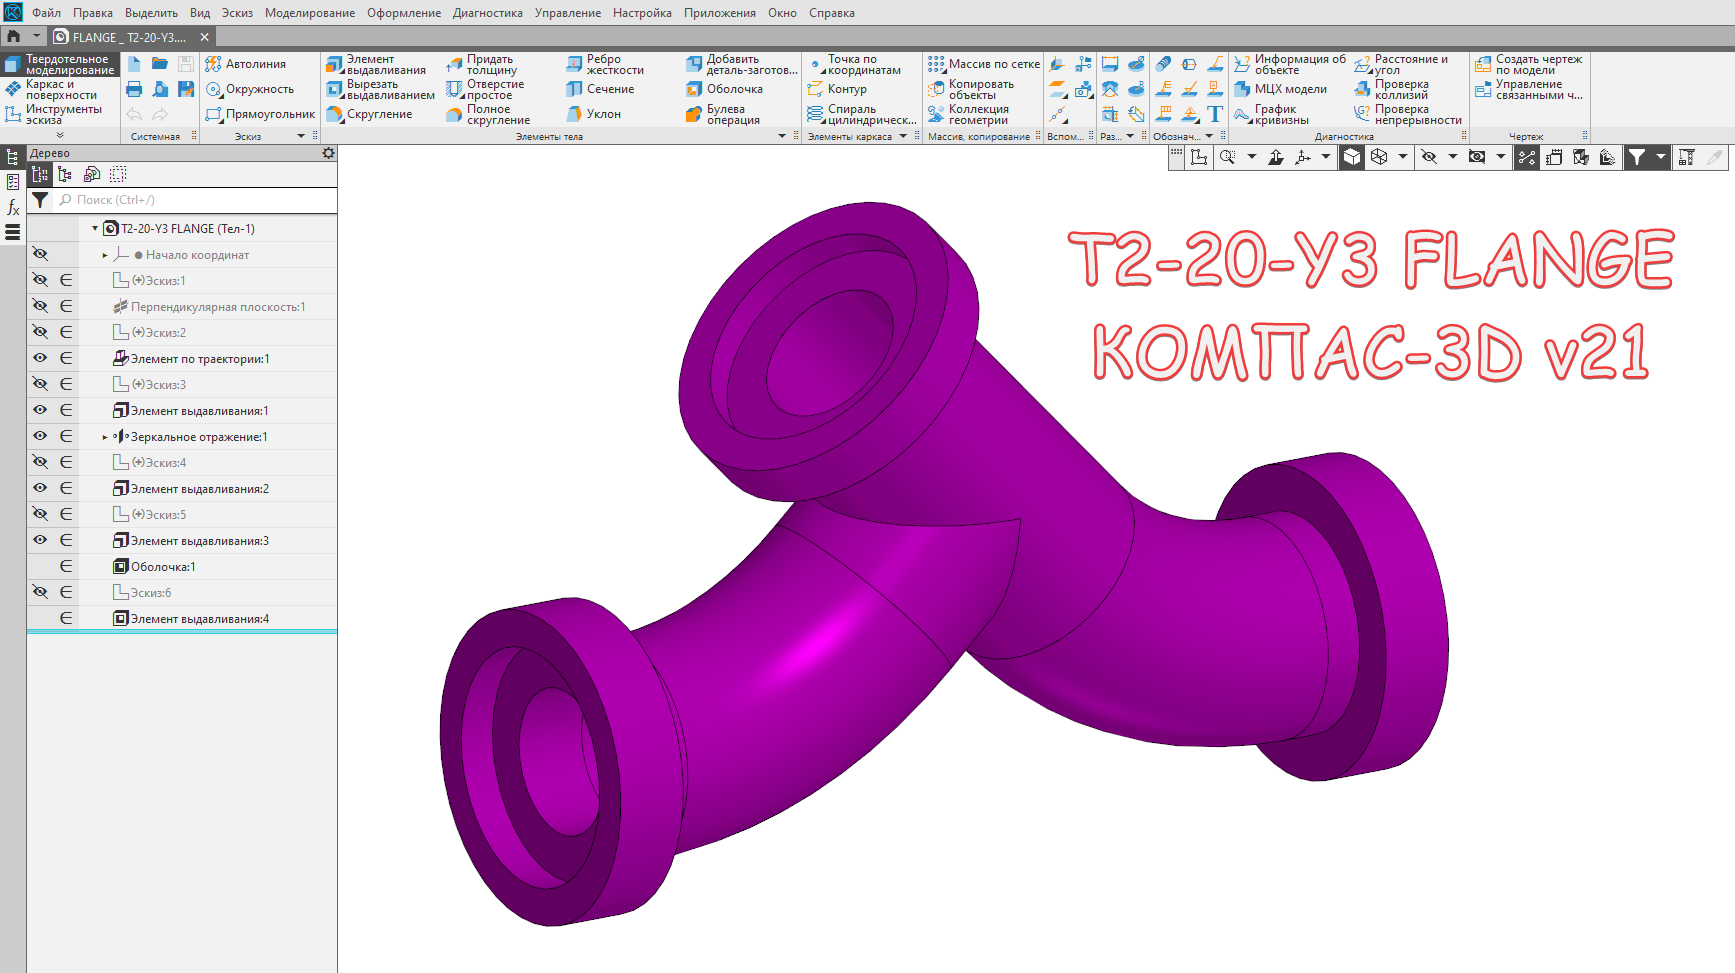This screenshot has width=1735, height=973.
Task: Hide Эскиз:1 with its eye toggle
Action: point(40,280)
